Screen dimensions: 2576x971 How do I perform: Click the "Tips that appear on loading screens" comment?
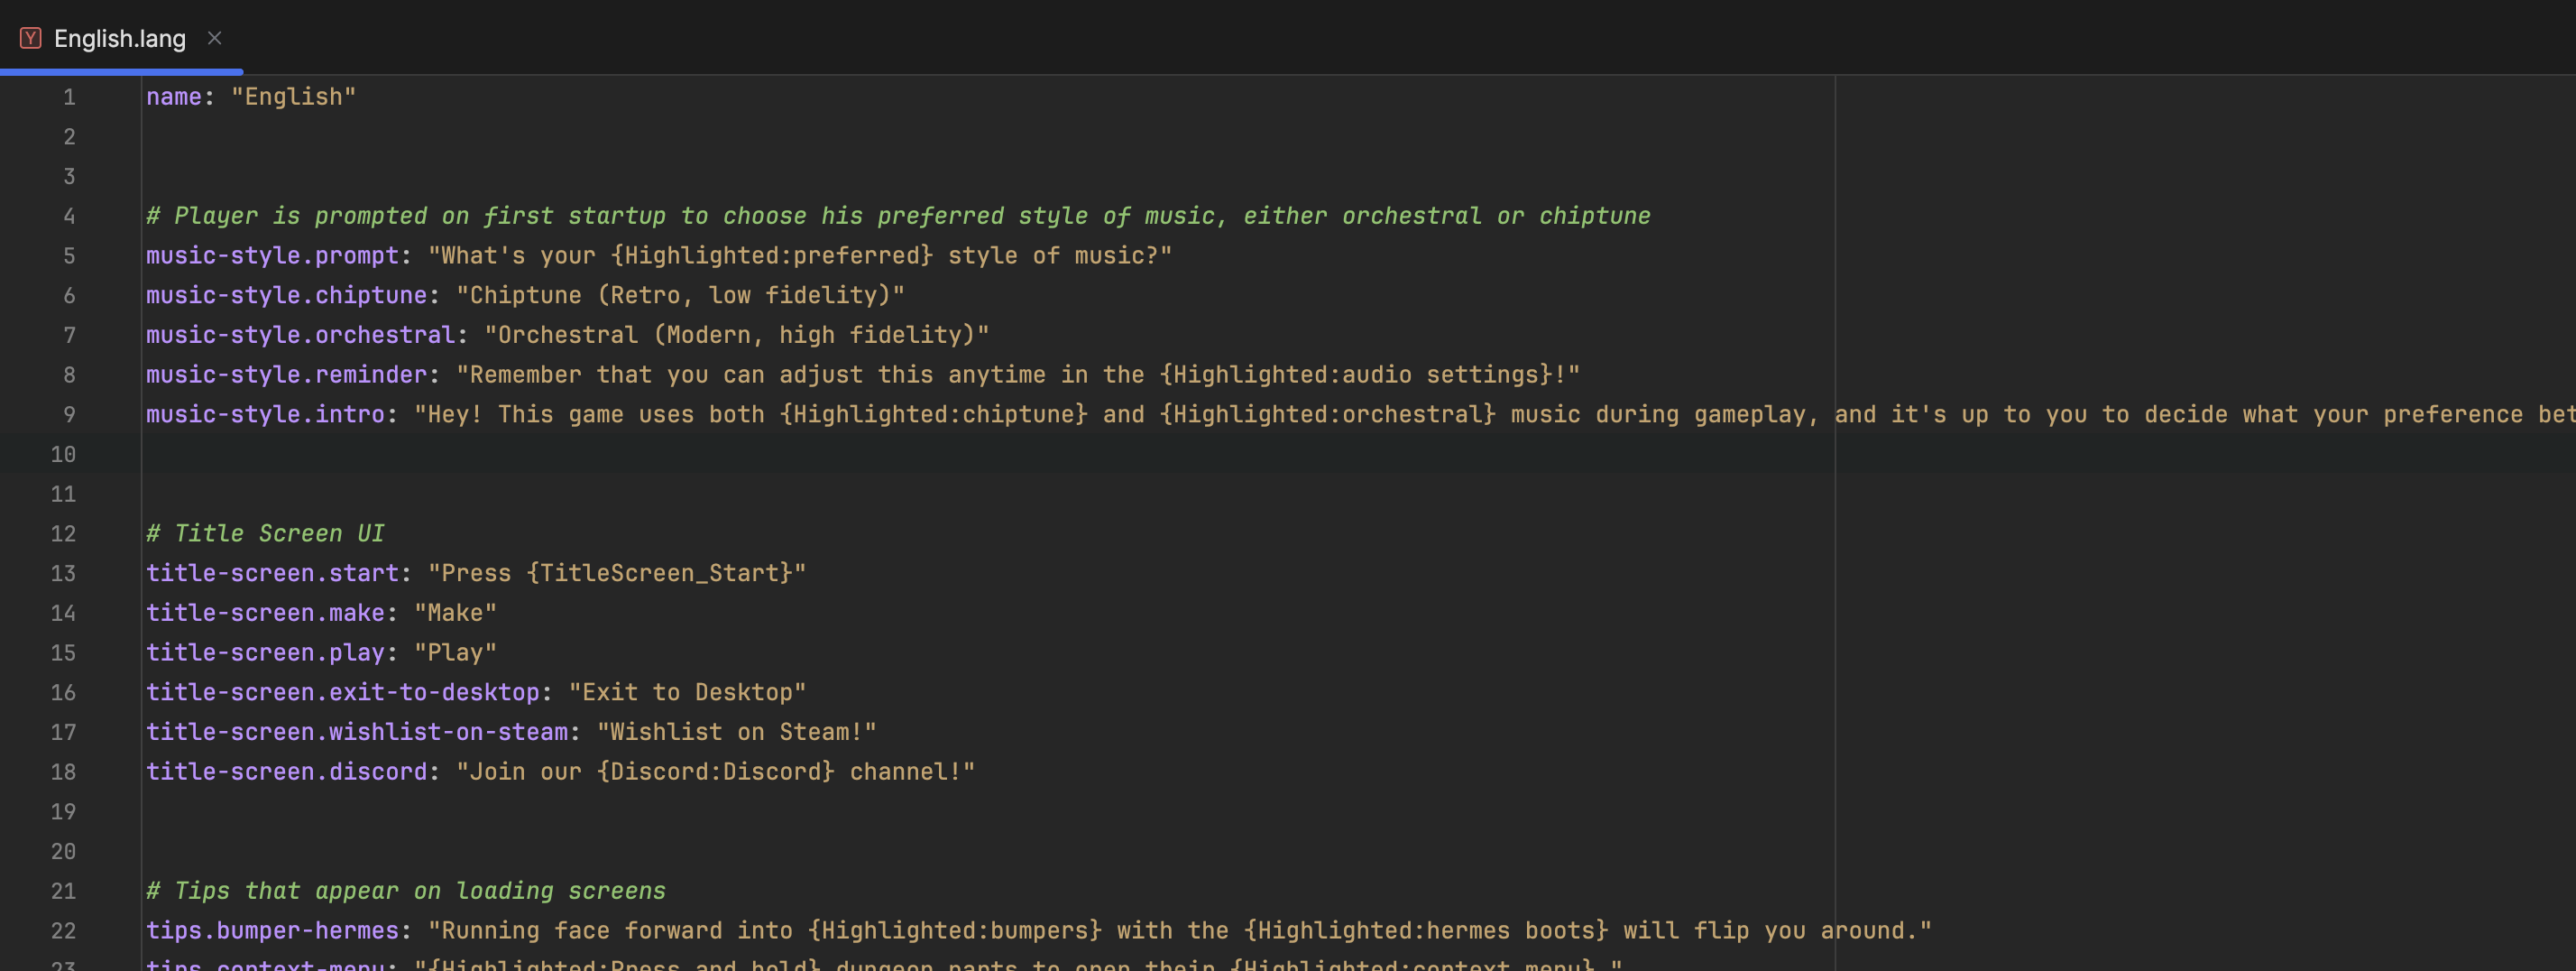tap(406, 891)
